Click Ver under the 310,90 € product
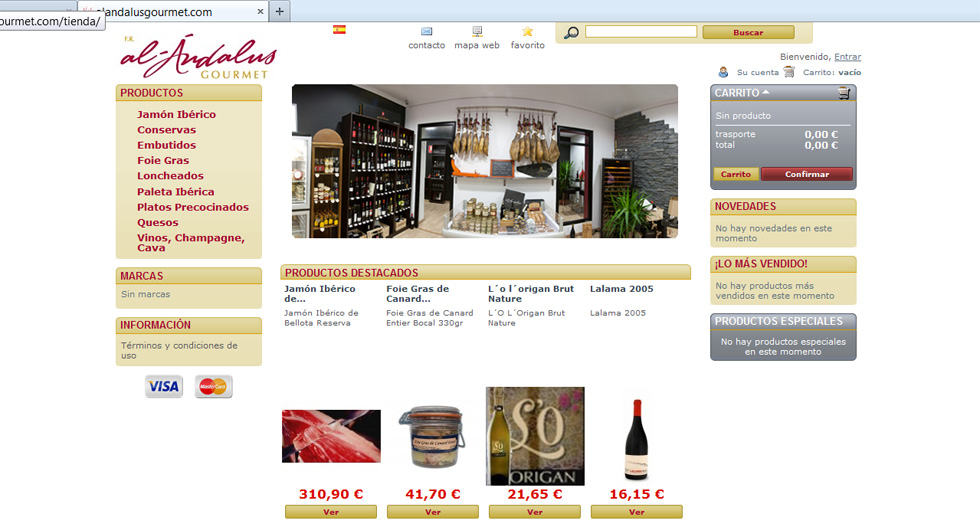The width and height of the screenshot is (980, 520). pyautogui.click(x=331, y=512)
